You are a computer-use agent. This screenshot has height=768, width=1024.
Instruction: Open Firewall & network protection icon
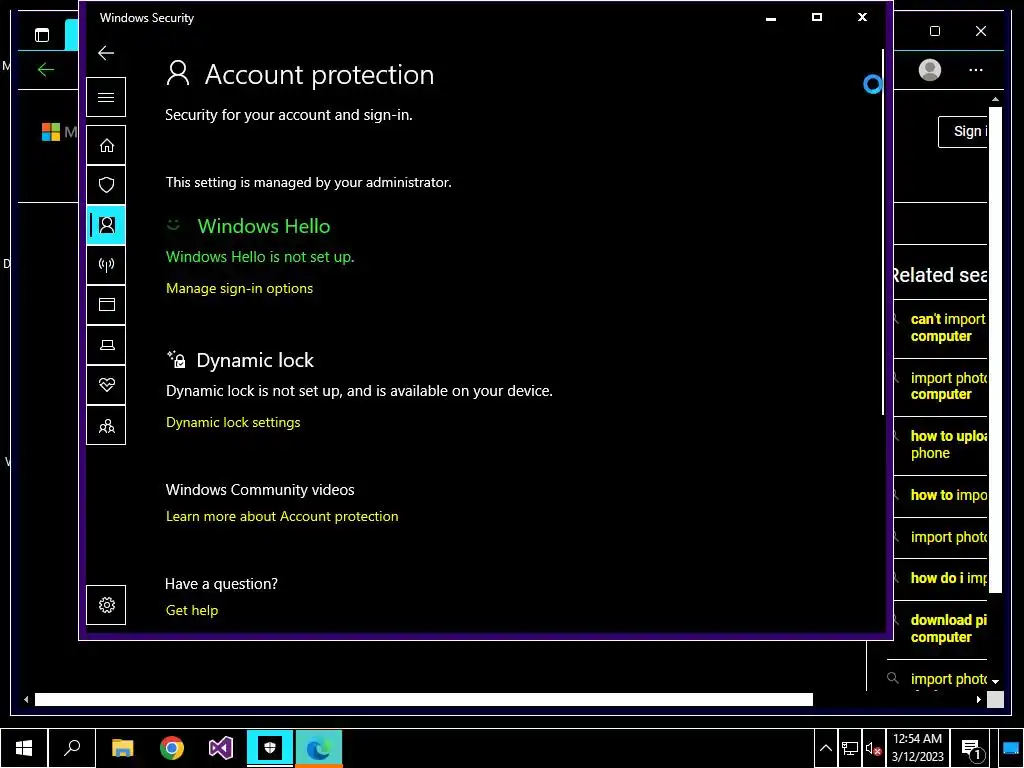106,265
